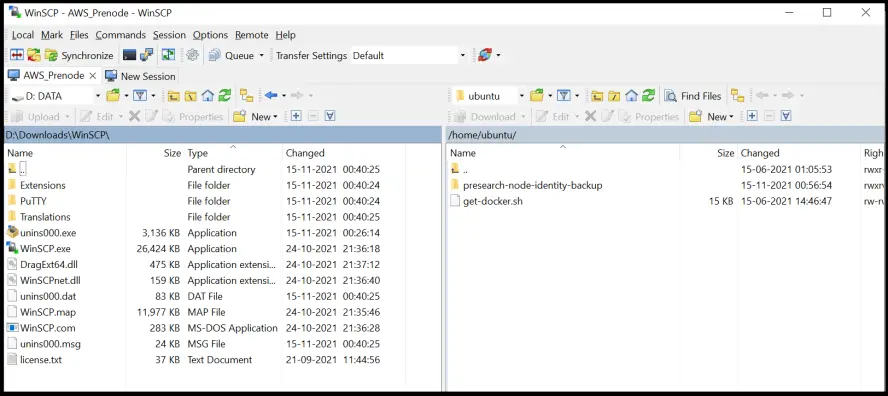Open the Options menu
This screenshot has width=888, height=396.
click(210, 35)
